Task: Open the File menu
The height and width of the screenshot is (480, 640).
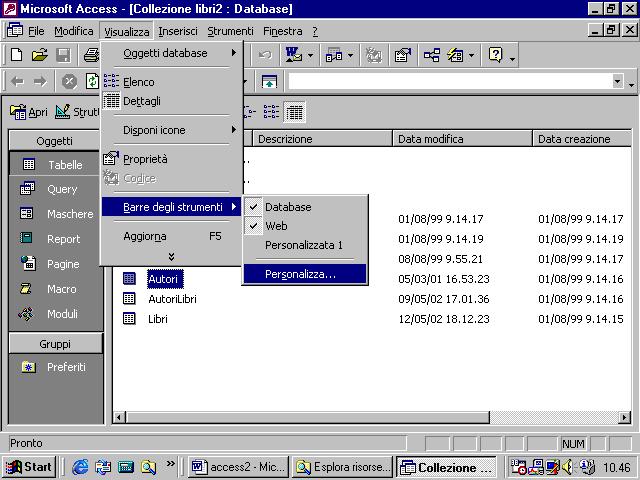Action: point(36,31)
